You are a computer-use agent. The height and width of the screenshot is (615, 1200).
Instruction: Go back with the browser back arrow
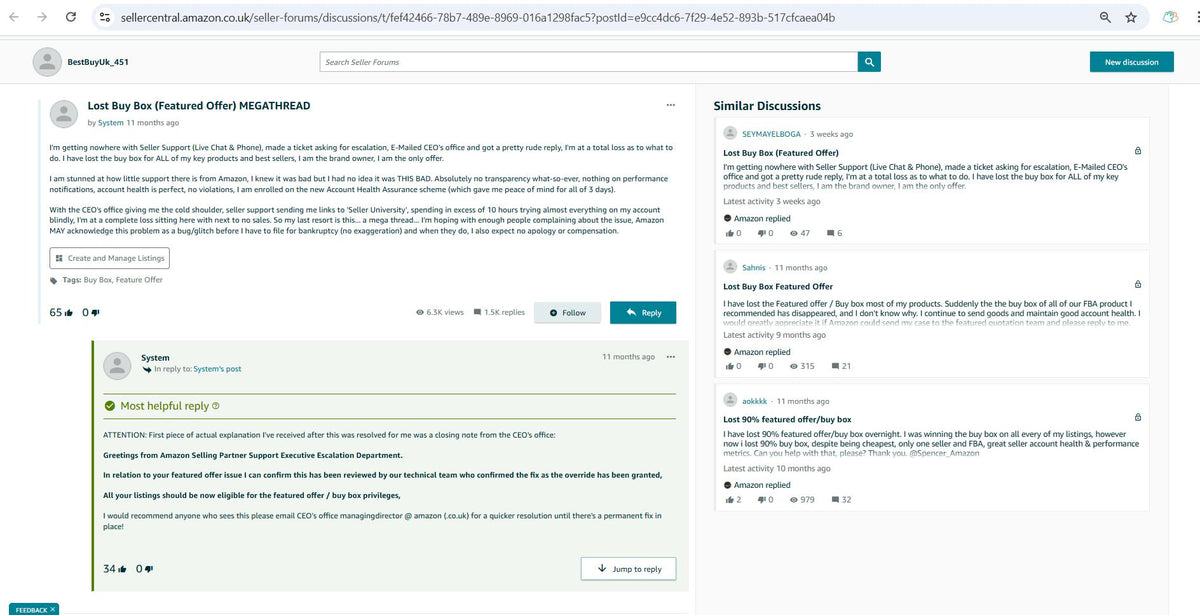pyautogui.click(x=15, y=17)
